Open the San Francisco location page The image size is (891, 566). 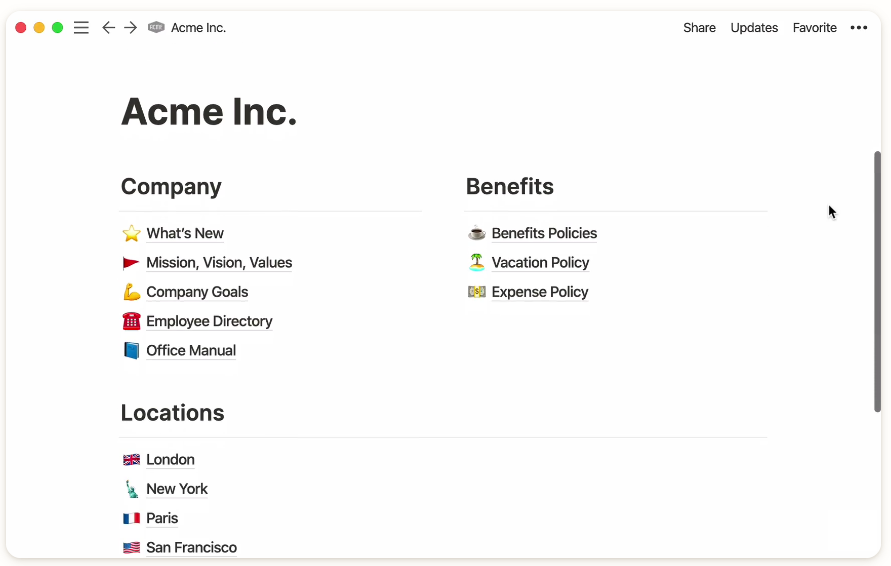coord(191,547)
